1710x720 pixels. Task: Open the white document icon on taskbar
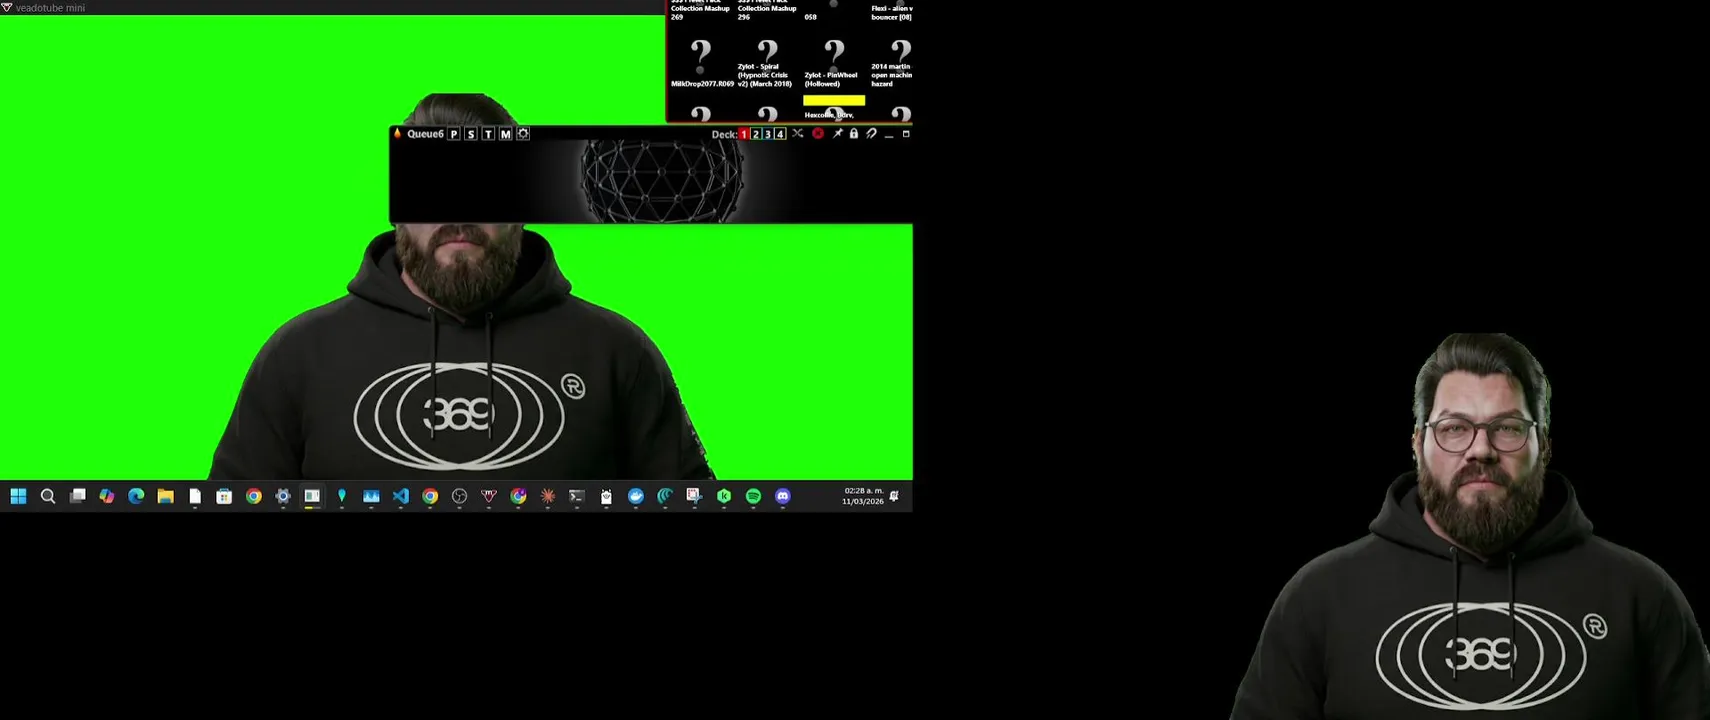tap(195, 496)
